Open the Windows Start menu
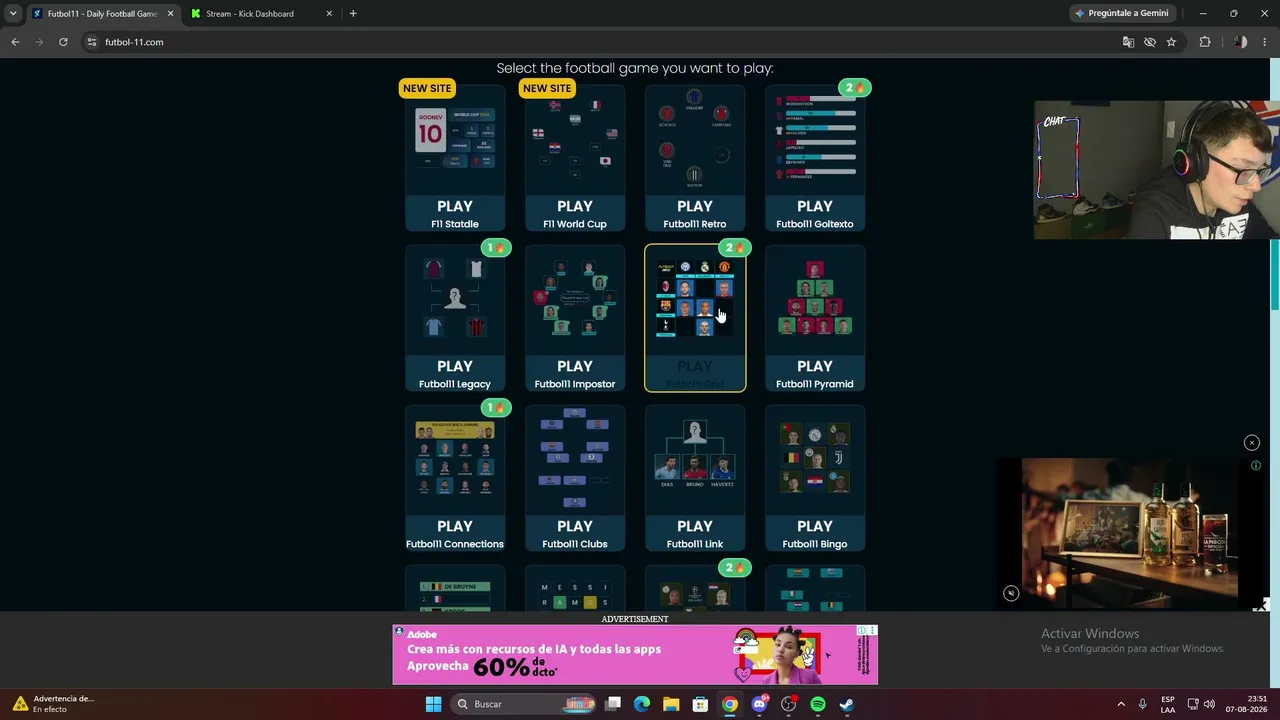Screen dimensions: 1280x720 click(x=433, y=704)
